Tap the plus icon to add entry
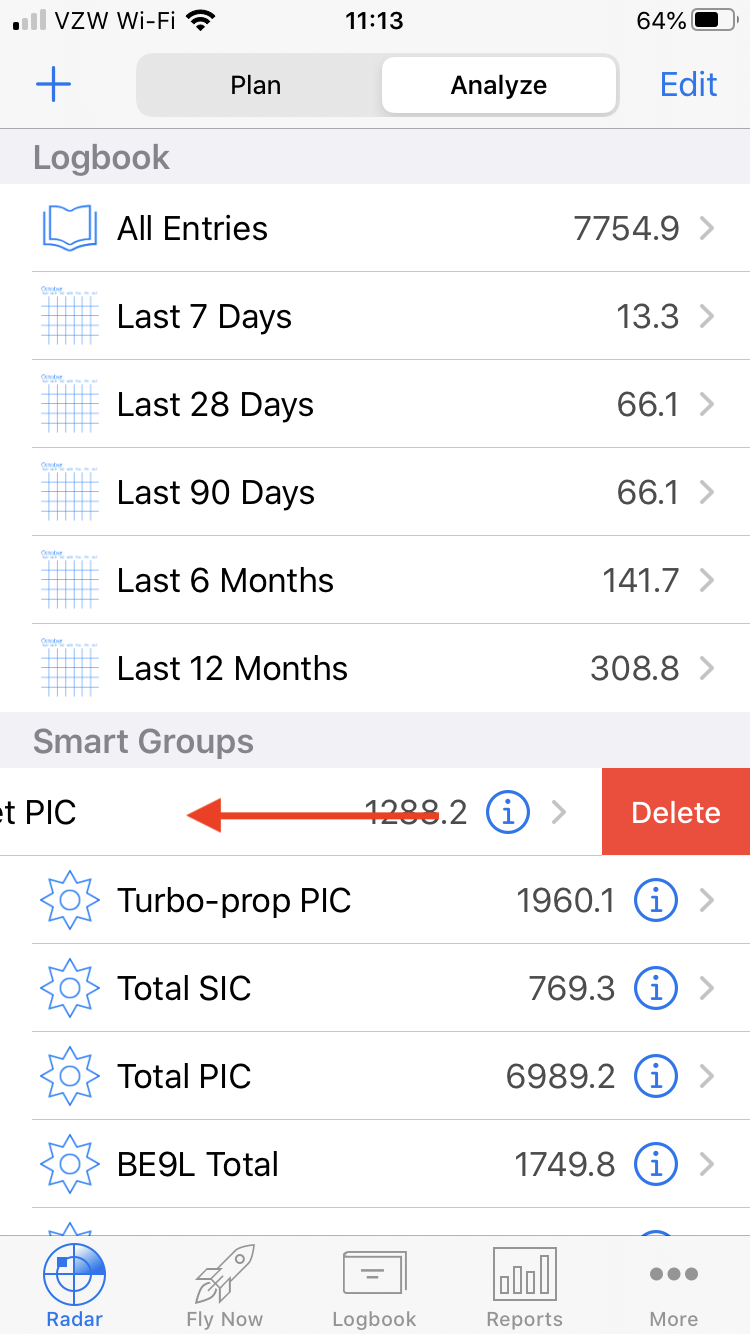Viewport: 750px width, 1334px height. (53, 84)
